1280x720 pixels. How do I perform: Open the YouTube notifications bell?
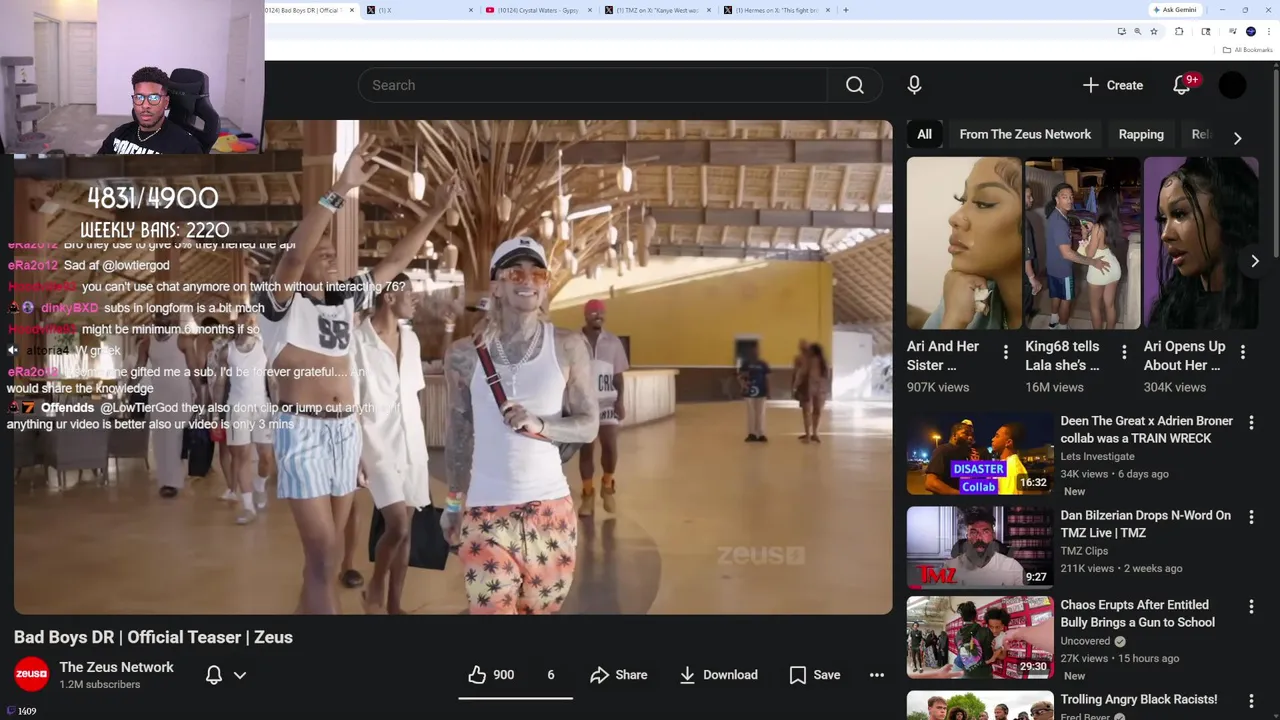pos(1181,85)
